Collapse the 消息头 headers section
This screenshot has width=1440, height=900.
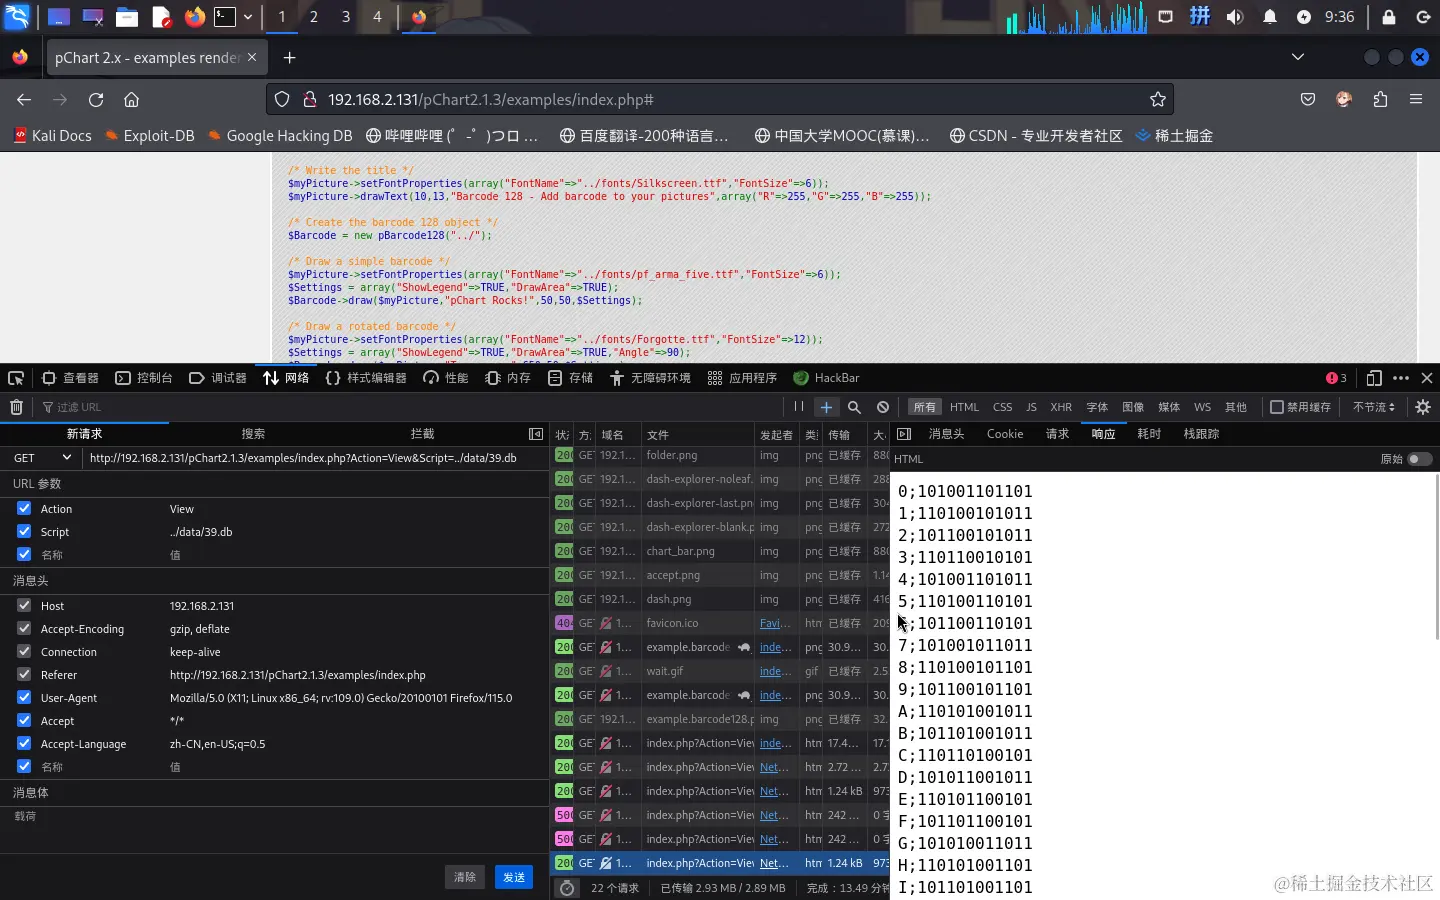pos(30,581)
